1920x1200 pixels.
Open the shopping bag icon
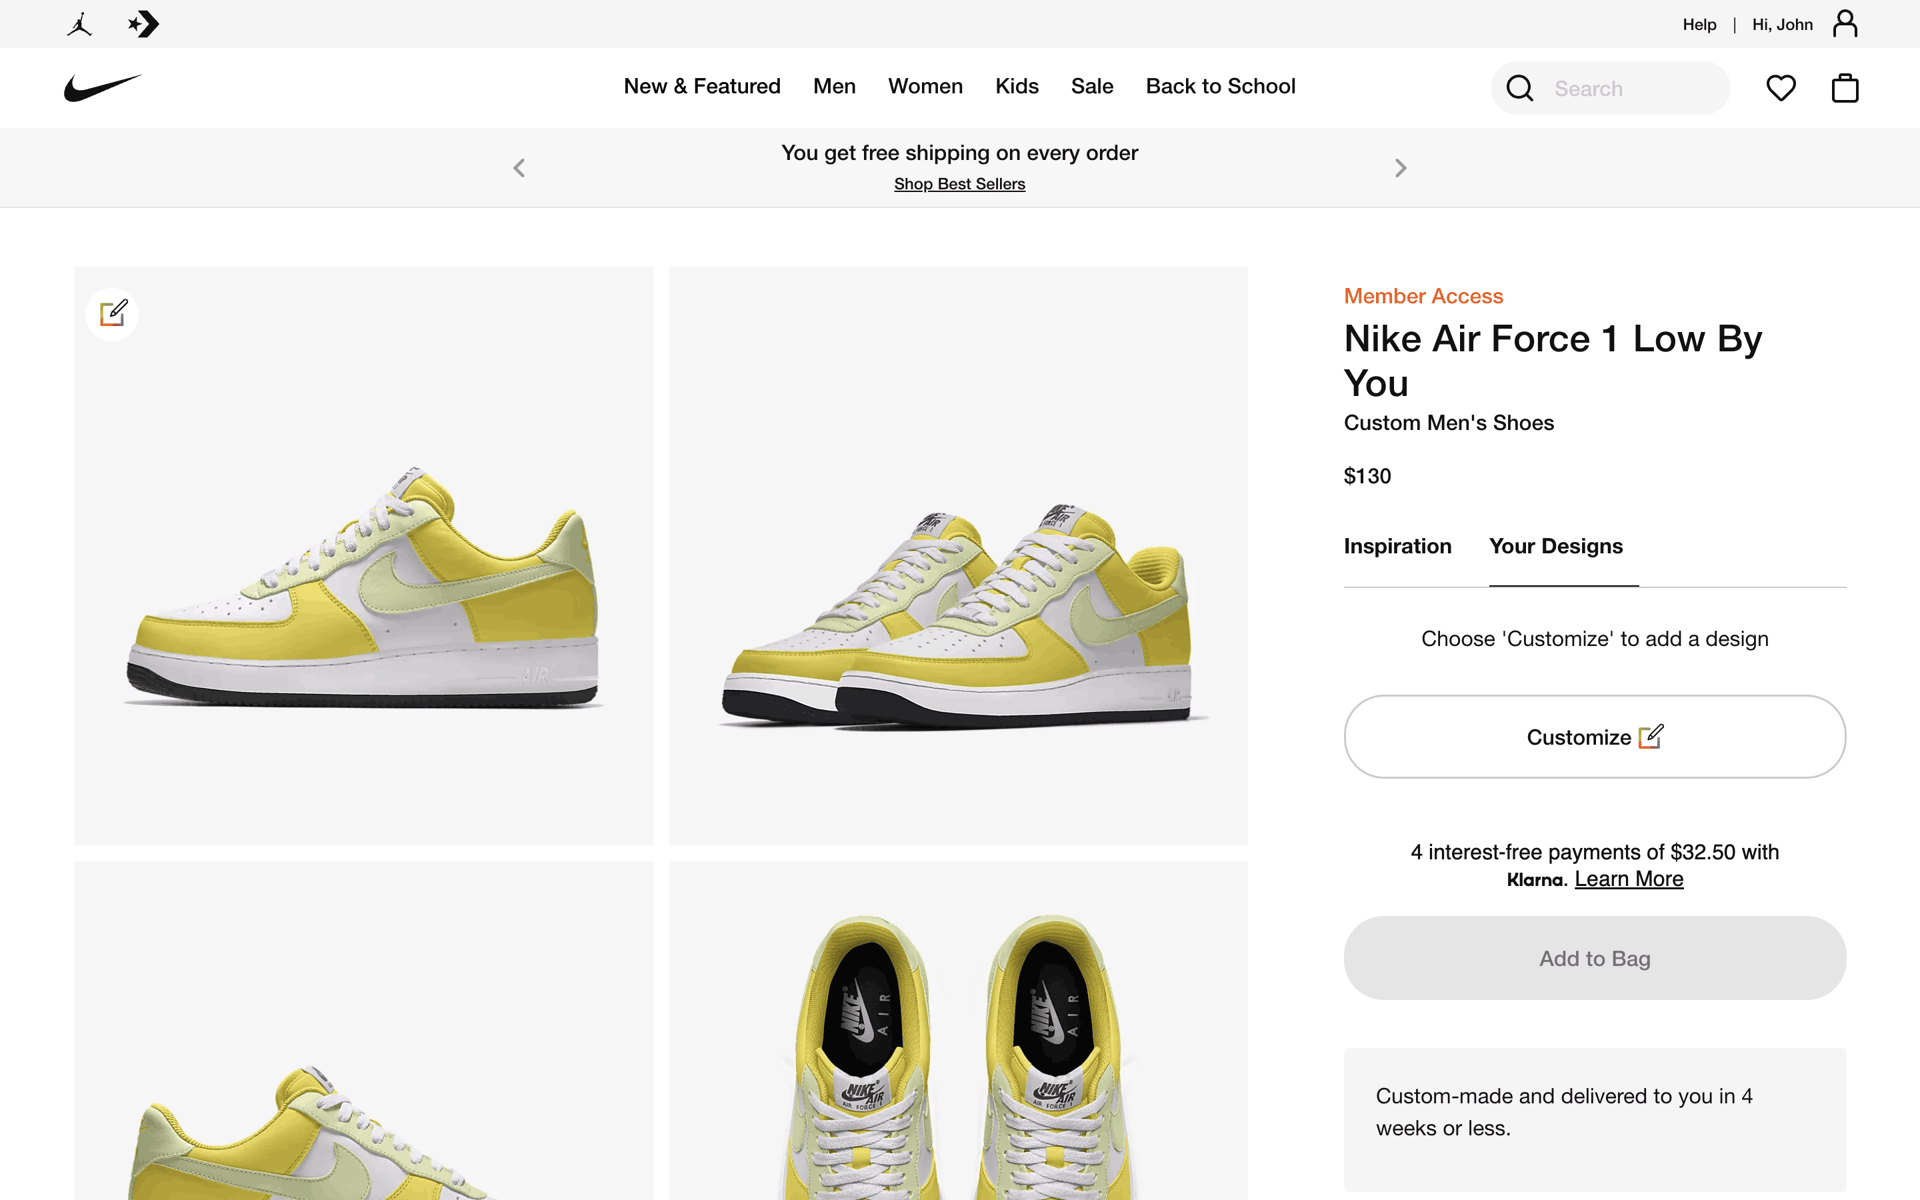tap(1845, 88)
